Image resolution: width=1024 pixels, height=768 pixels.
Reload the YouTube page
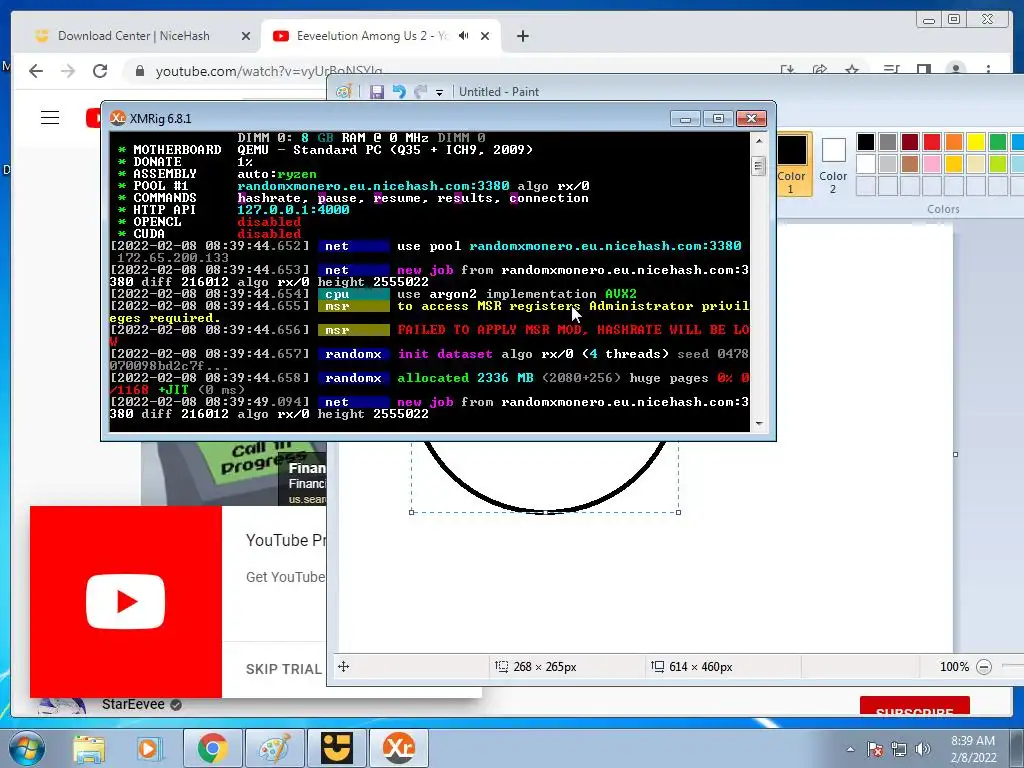point(100,71)
